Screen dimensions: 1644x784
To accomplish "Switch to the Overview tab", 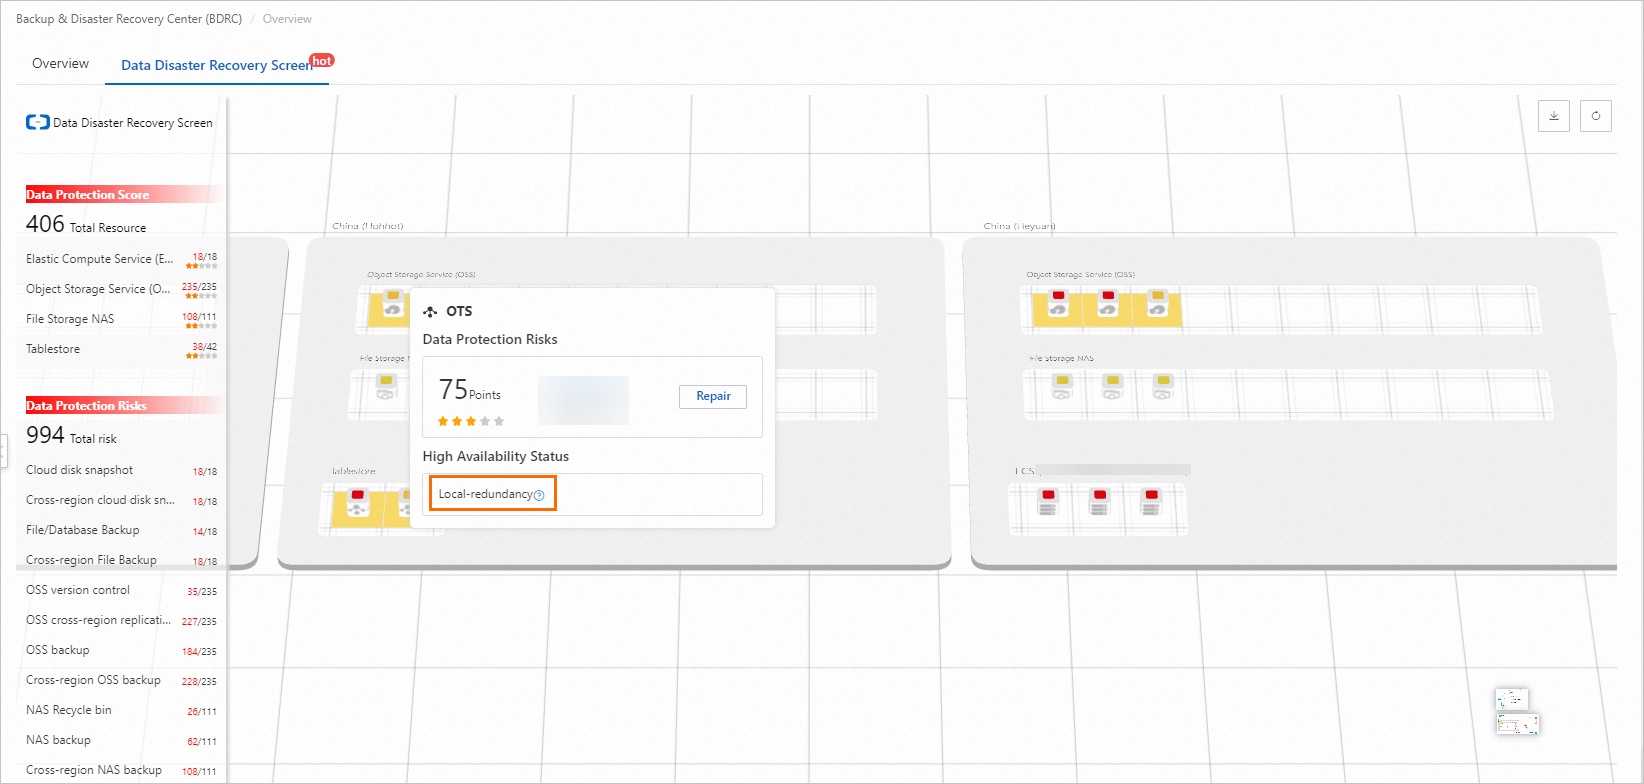I will 60,64.
